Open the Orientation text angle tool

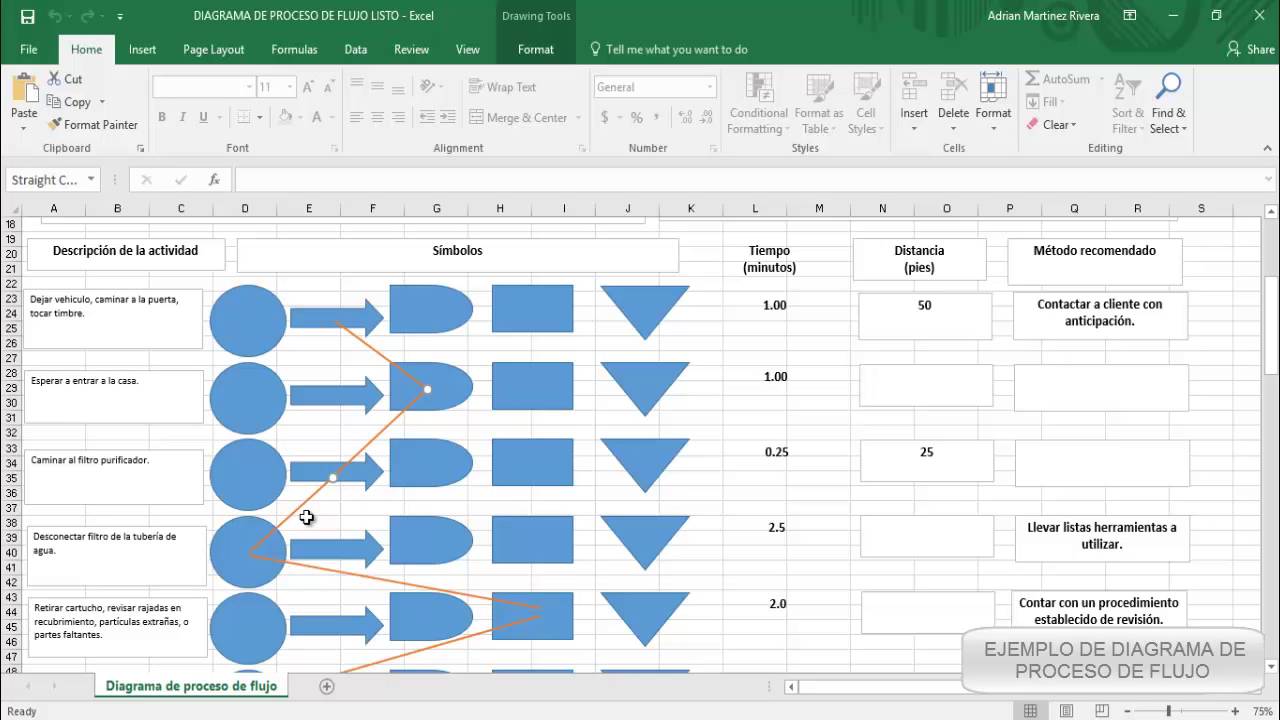429,87
